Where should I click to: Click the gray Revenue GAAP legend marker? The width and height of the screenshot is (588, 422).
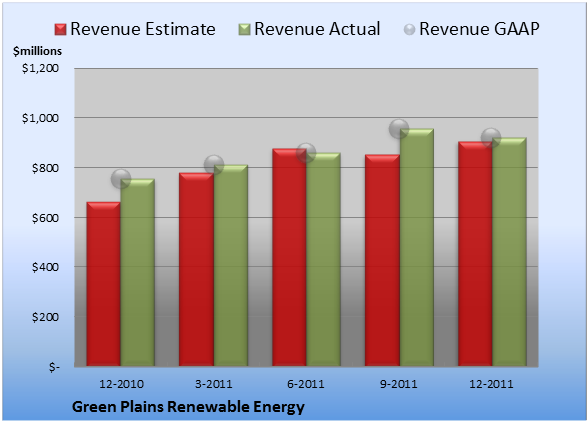(x=410, y=30)
